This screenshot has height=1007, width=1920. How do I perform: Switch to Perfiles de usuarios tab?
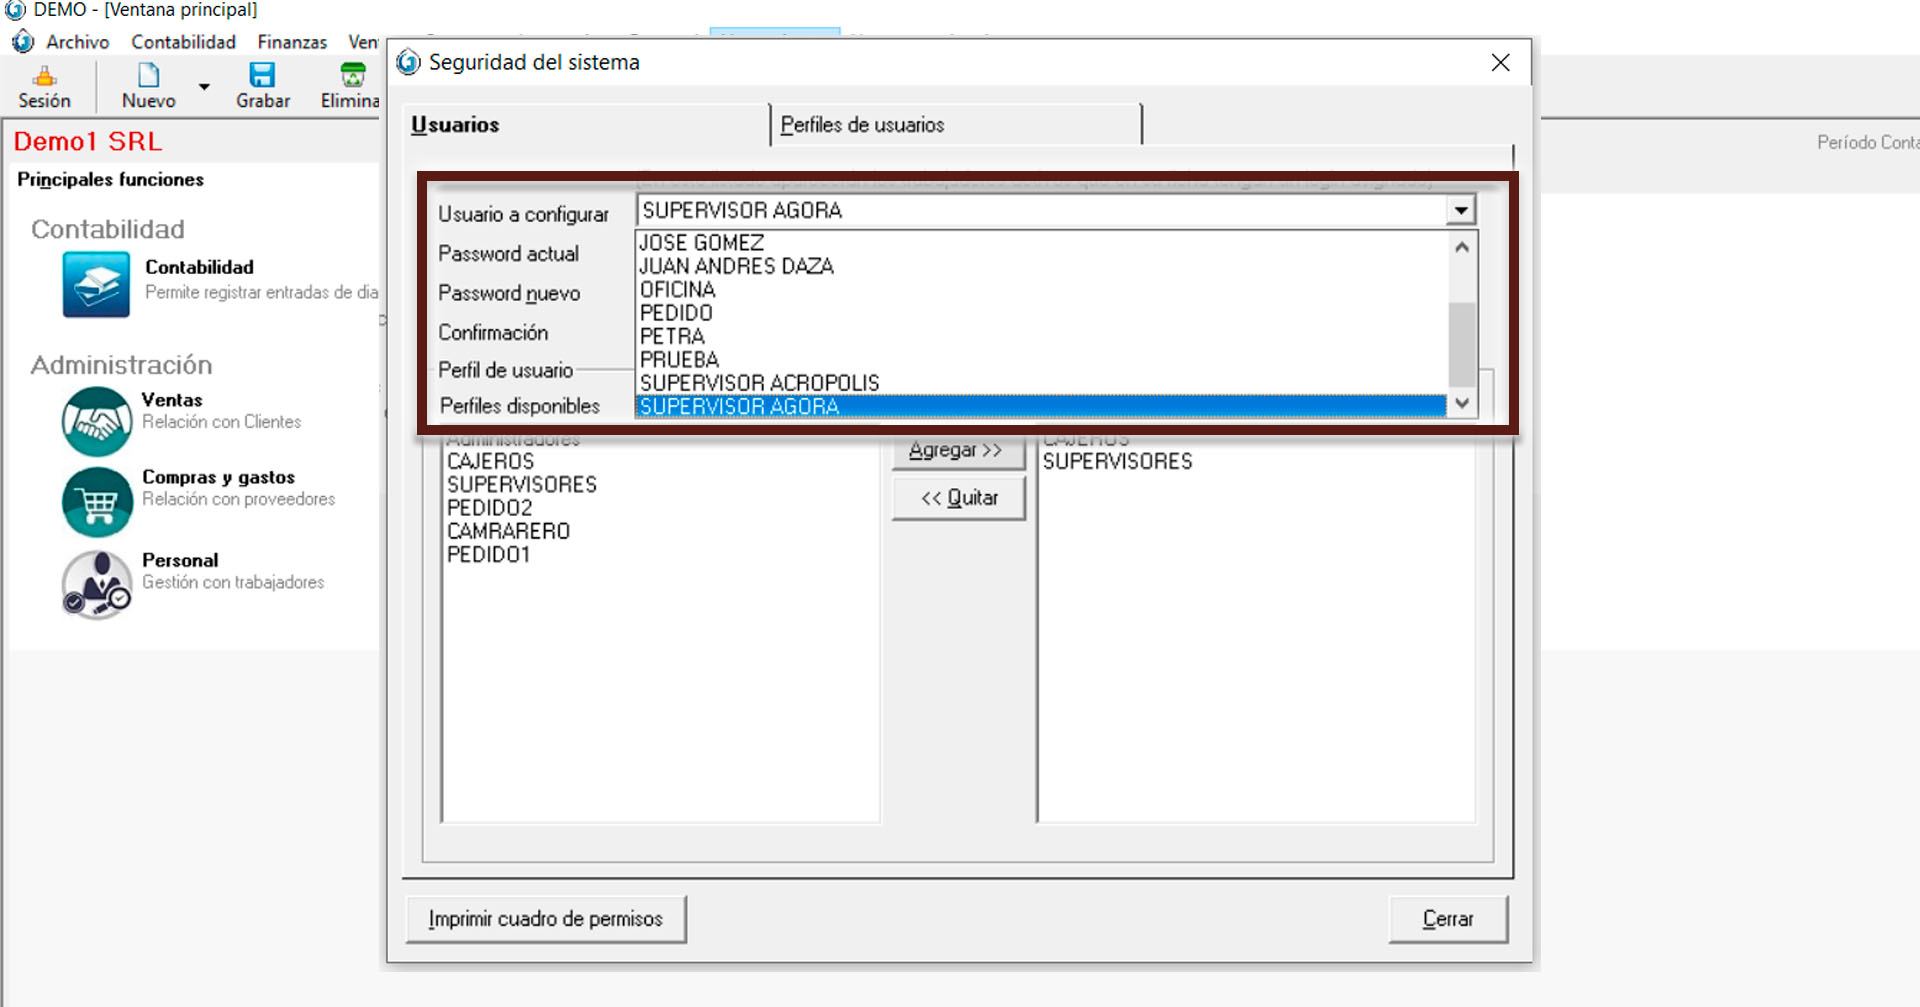[x=862, y=125]
